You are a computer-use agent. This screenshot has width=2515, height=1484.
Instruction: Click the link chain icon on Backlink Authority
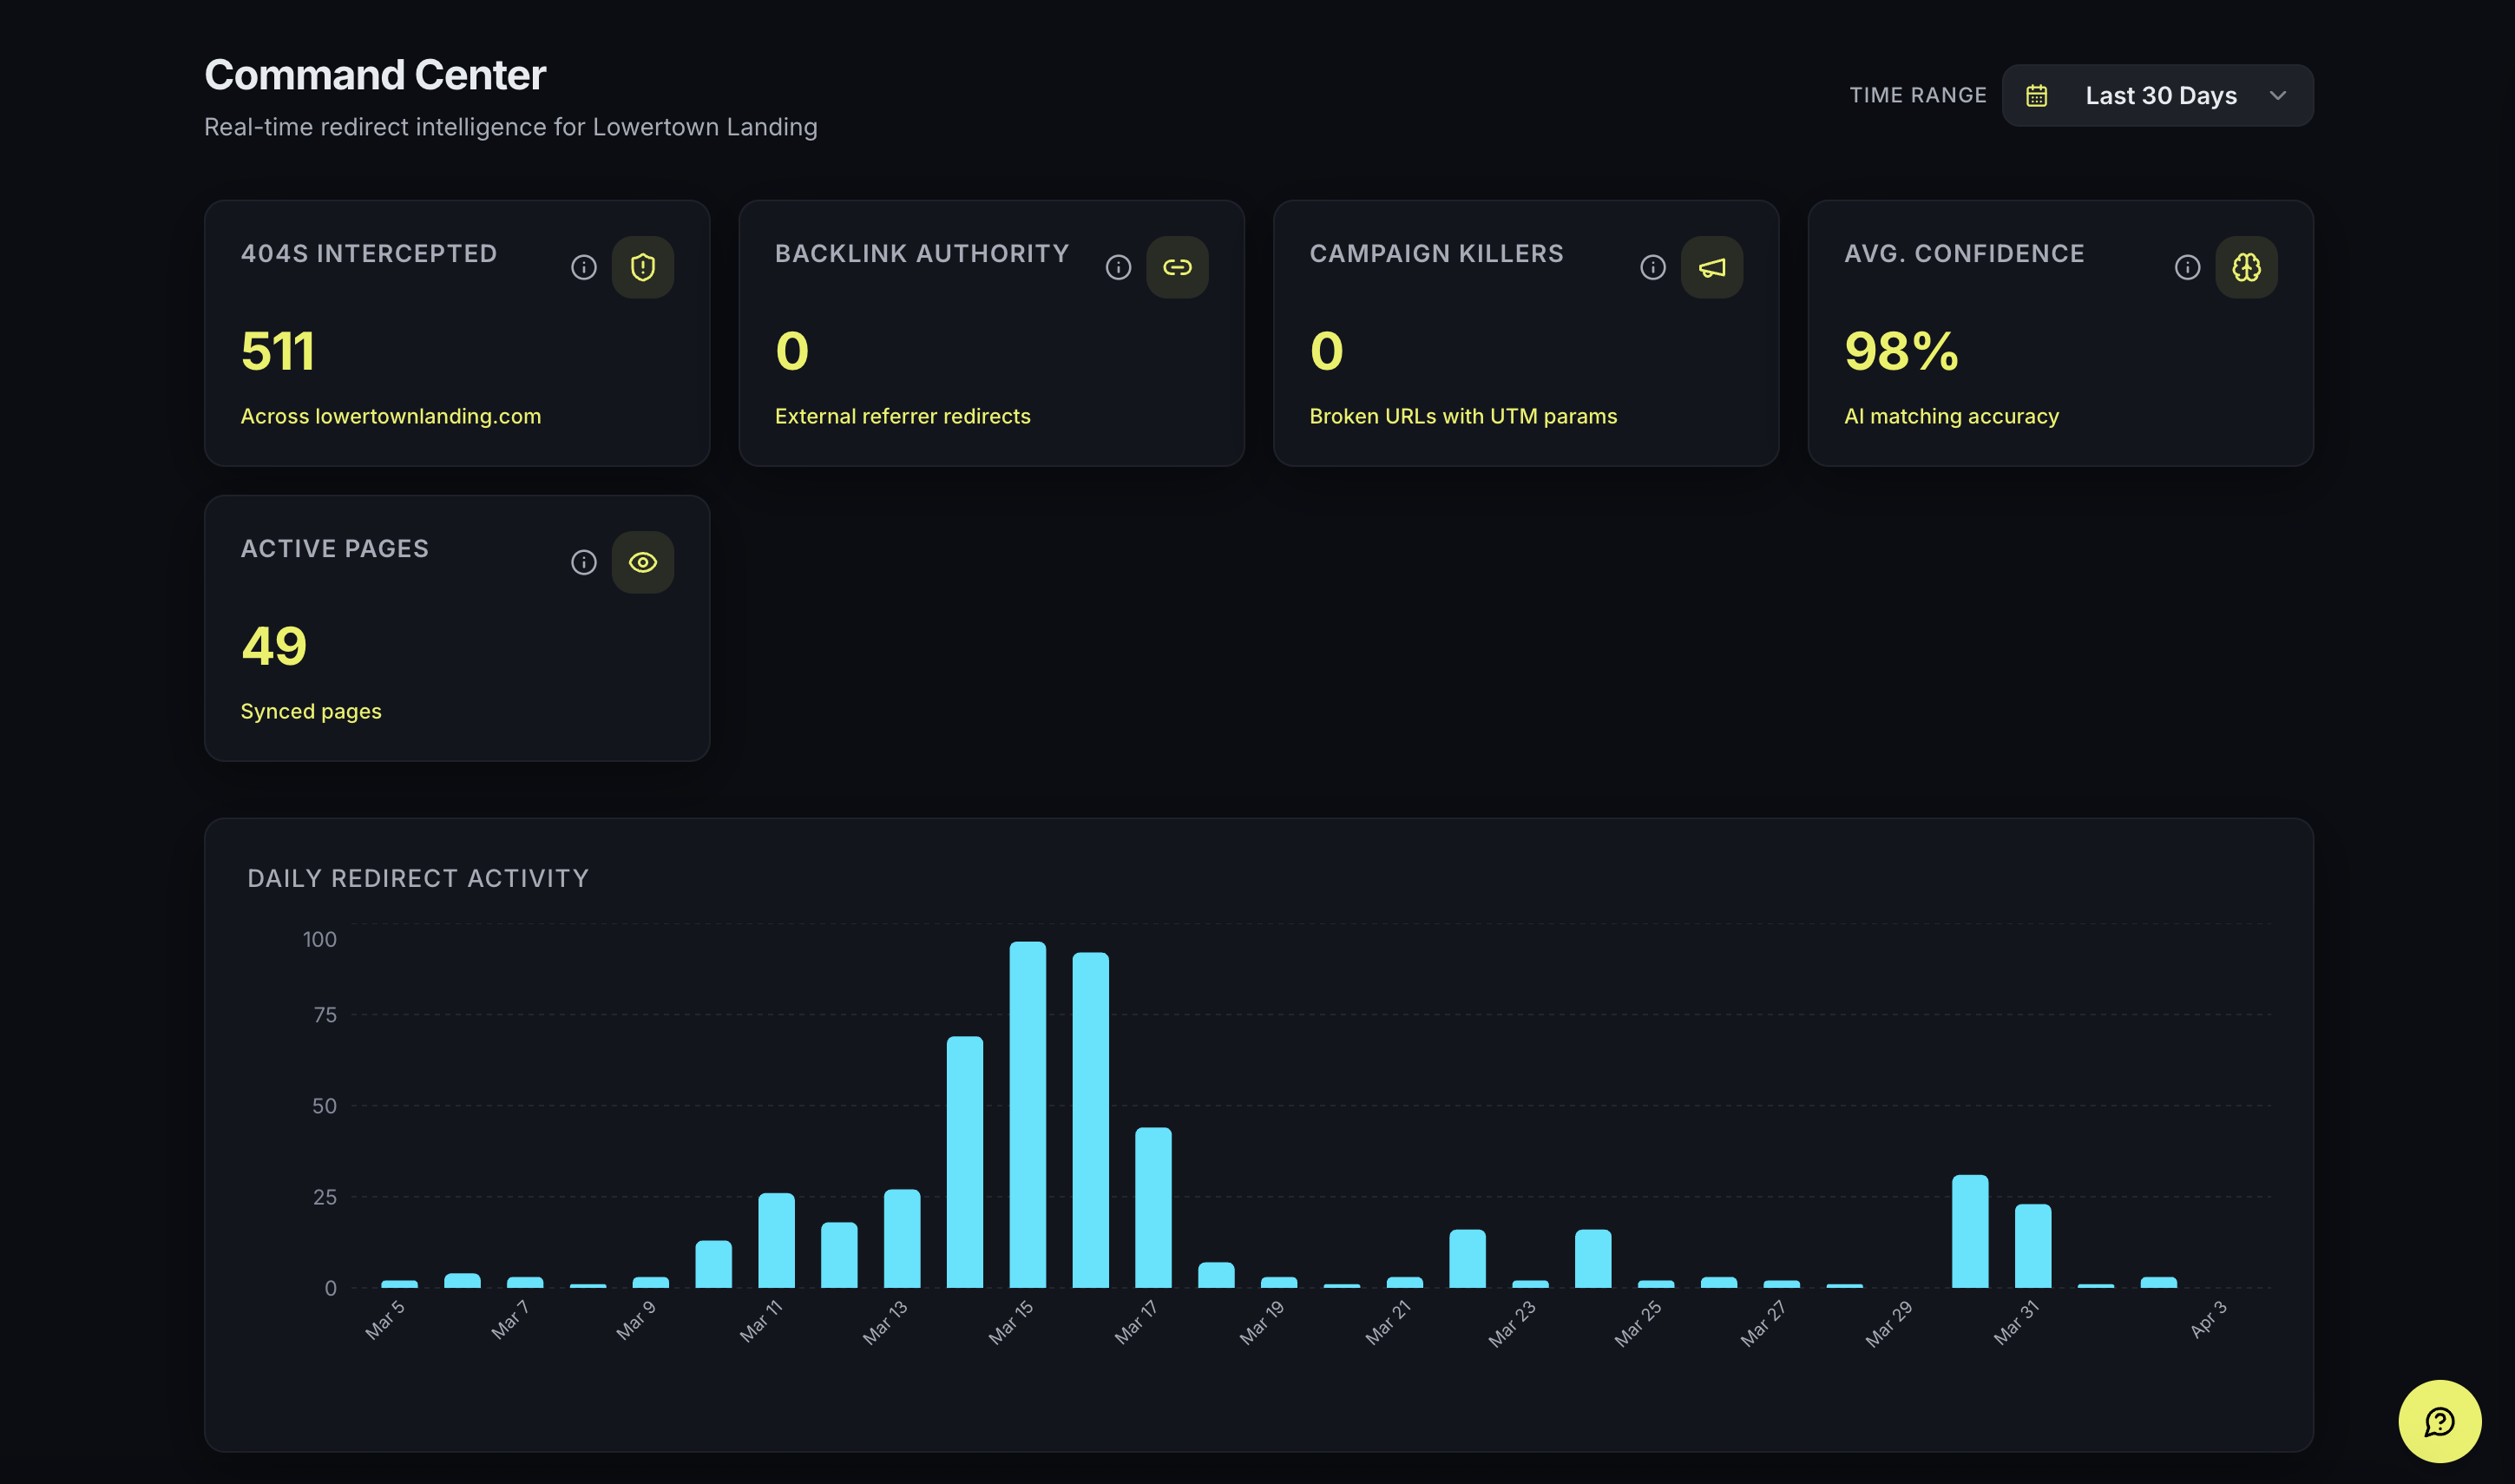pos(1177,267)
